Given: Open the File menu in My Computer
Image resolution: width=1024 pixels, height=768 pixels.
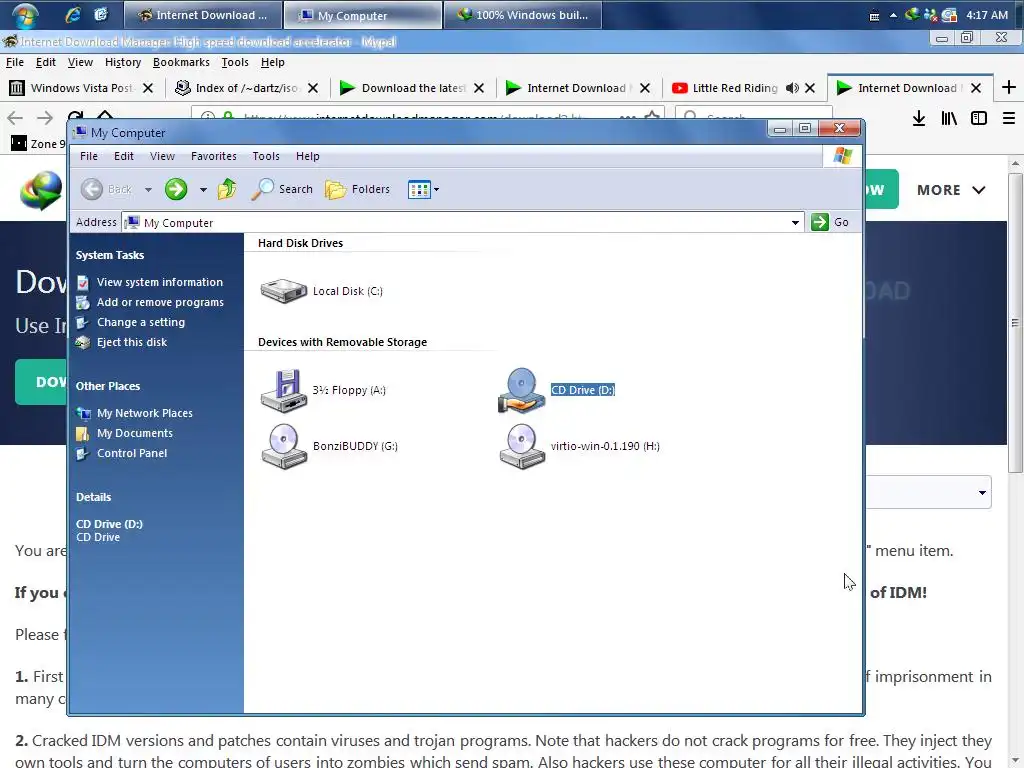Looking at the screenshot, I should point(89,156).
